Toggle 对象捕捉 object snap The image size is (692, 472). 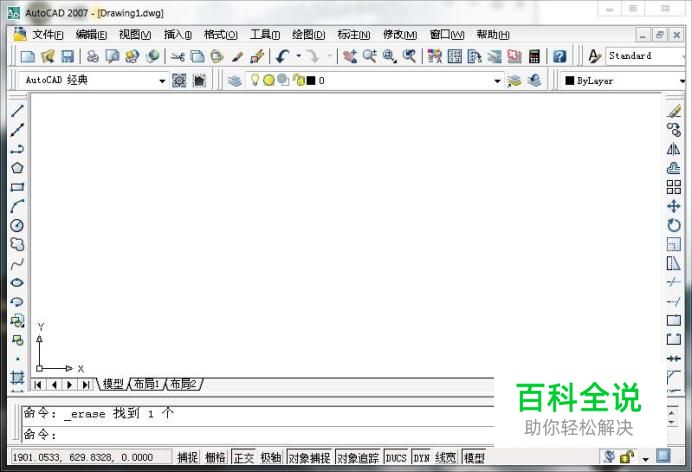[x=309, y=457]
